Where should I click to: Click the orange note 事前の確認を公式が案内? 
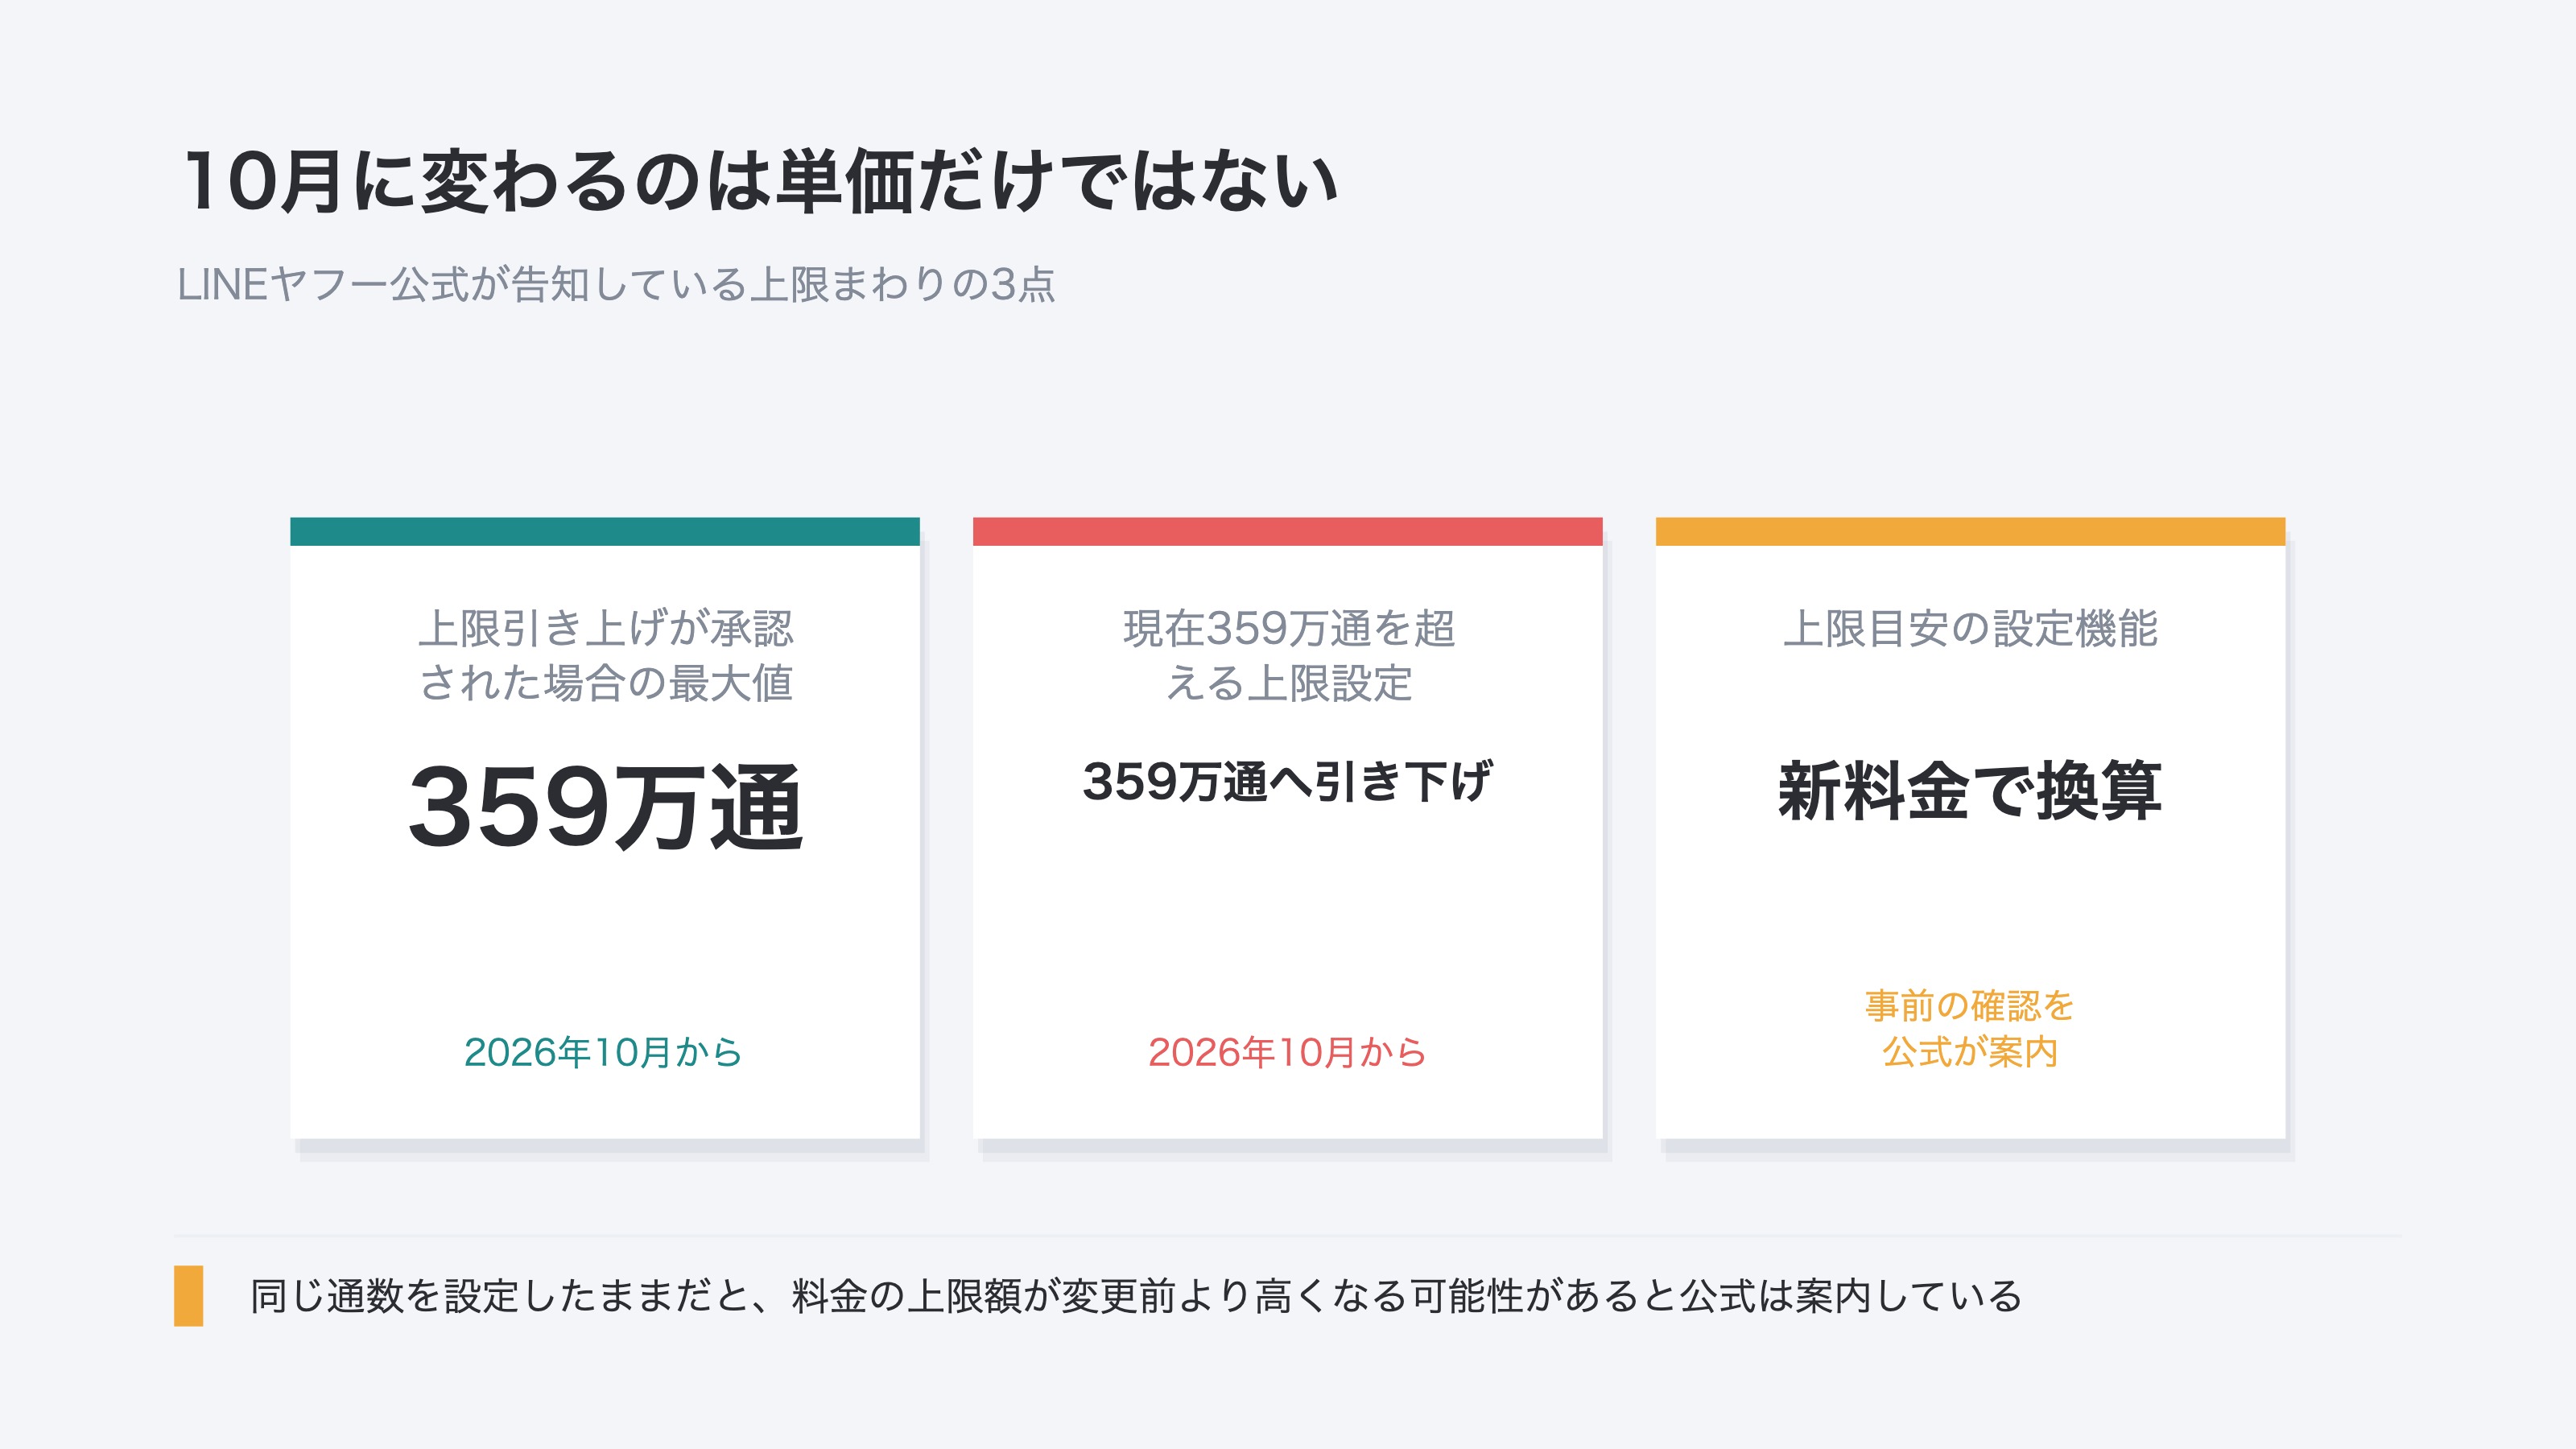click(x=1970, y=1028)
